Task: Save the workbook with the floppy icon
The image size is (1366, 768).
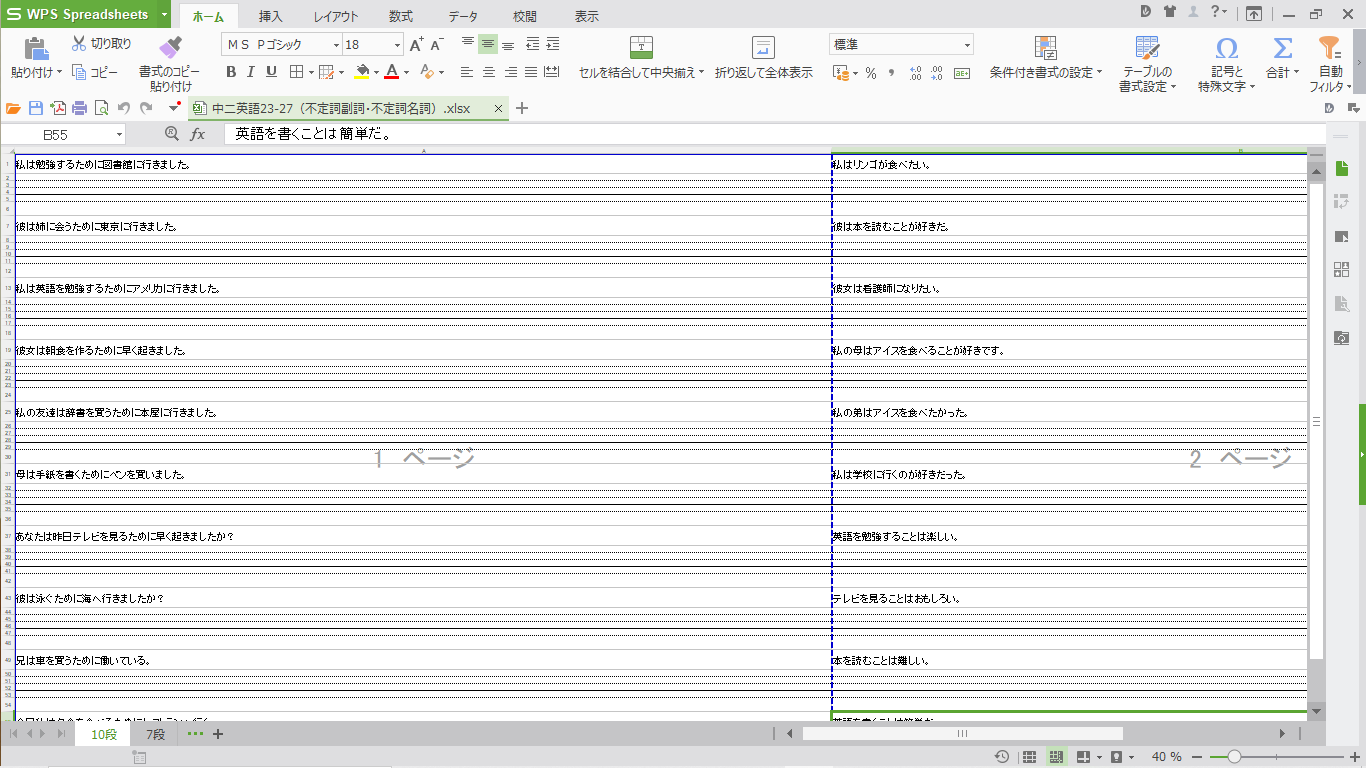Action: pos(36,108)
